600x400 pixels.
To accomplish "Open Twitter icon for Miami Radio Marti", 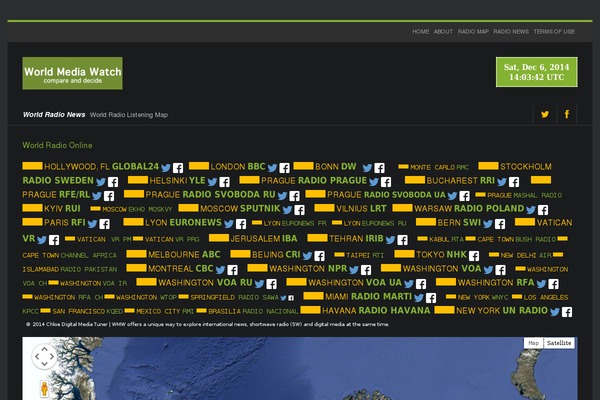I will (x=419, y=298).
